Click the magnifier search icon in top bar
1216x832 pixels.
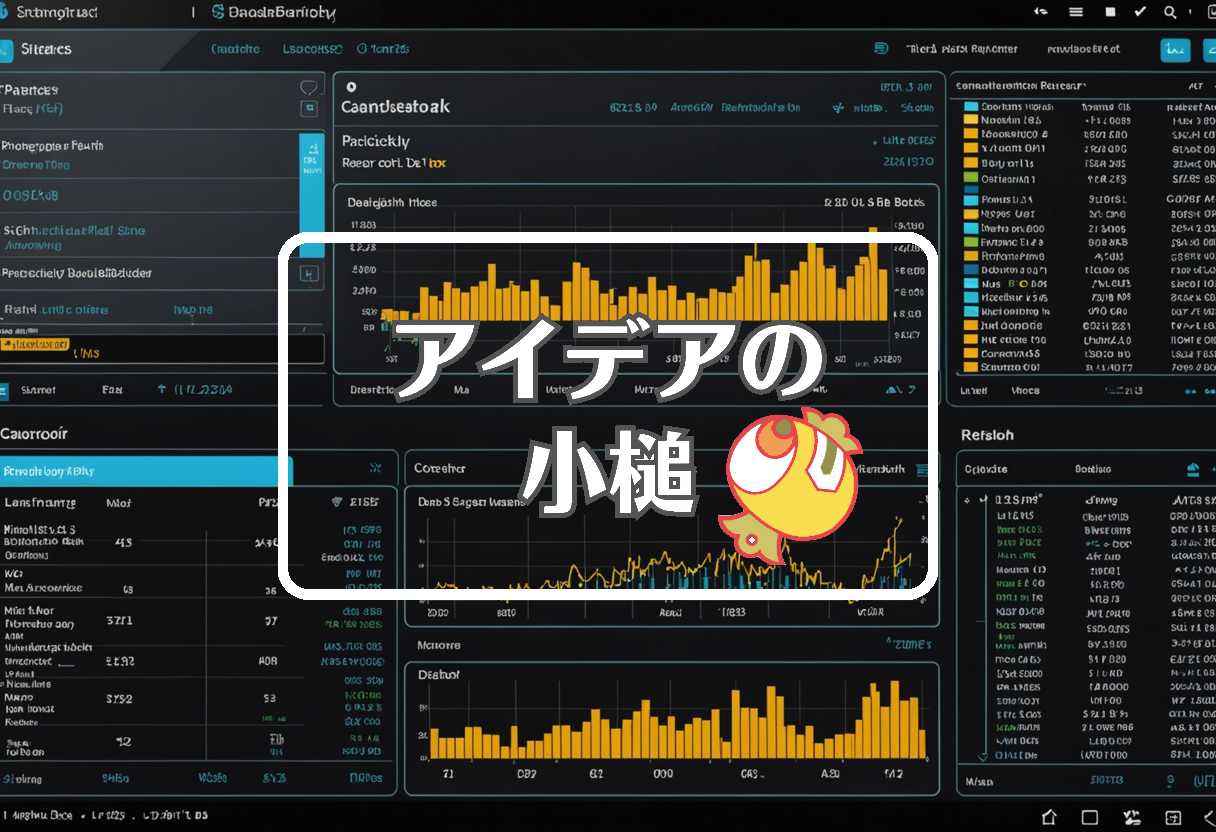(x=1170, y=12)
